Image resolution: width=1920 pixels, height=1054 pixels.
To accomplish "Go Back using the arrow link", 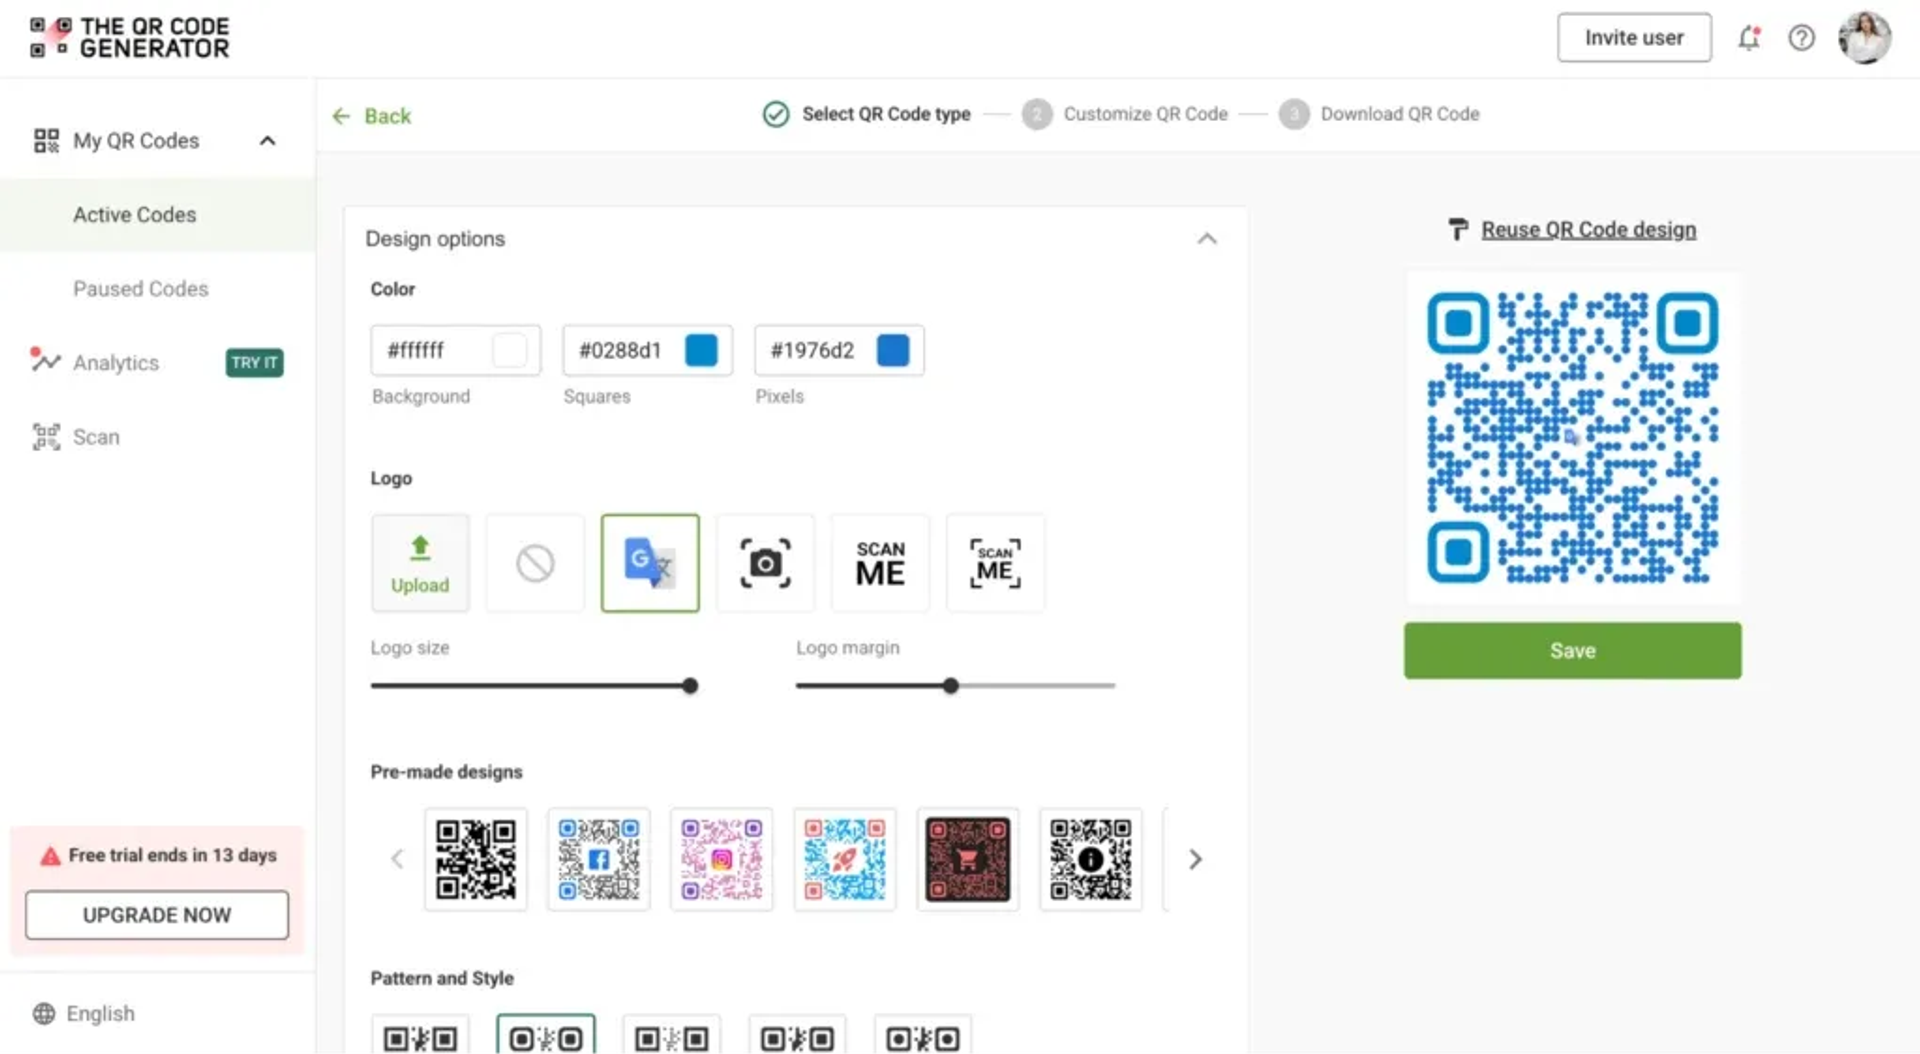I will tap(371, 116).
